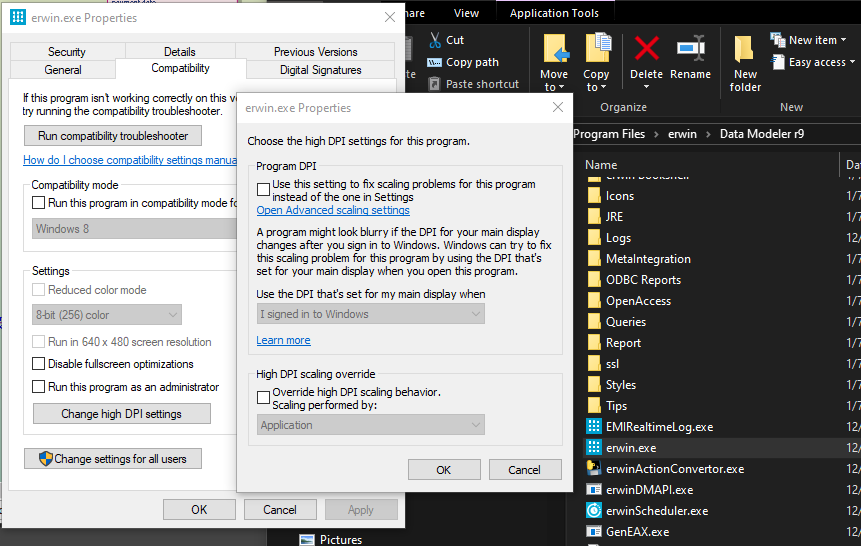This screenshot has height=546, width=861.
Task: Enable Use this setting to fix scaling problems
Action: (264, 190)
